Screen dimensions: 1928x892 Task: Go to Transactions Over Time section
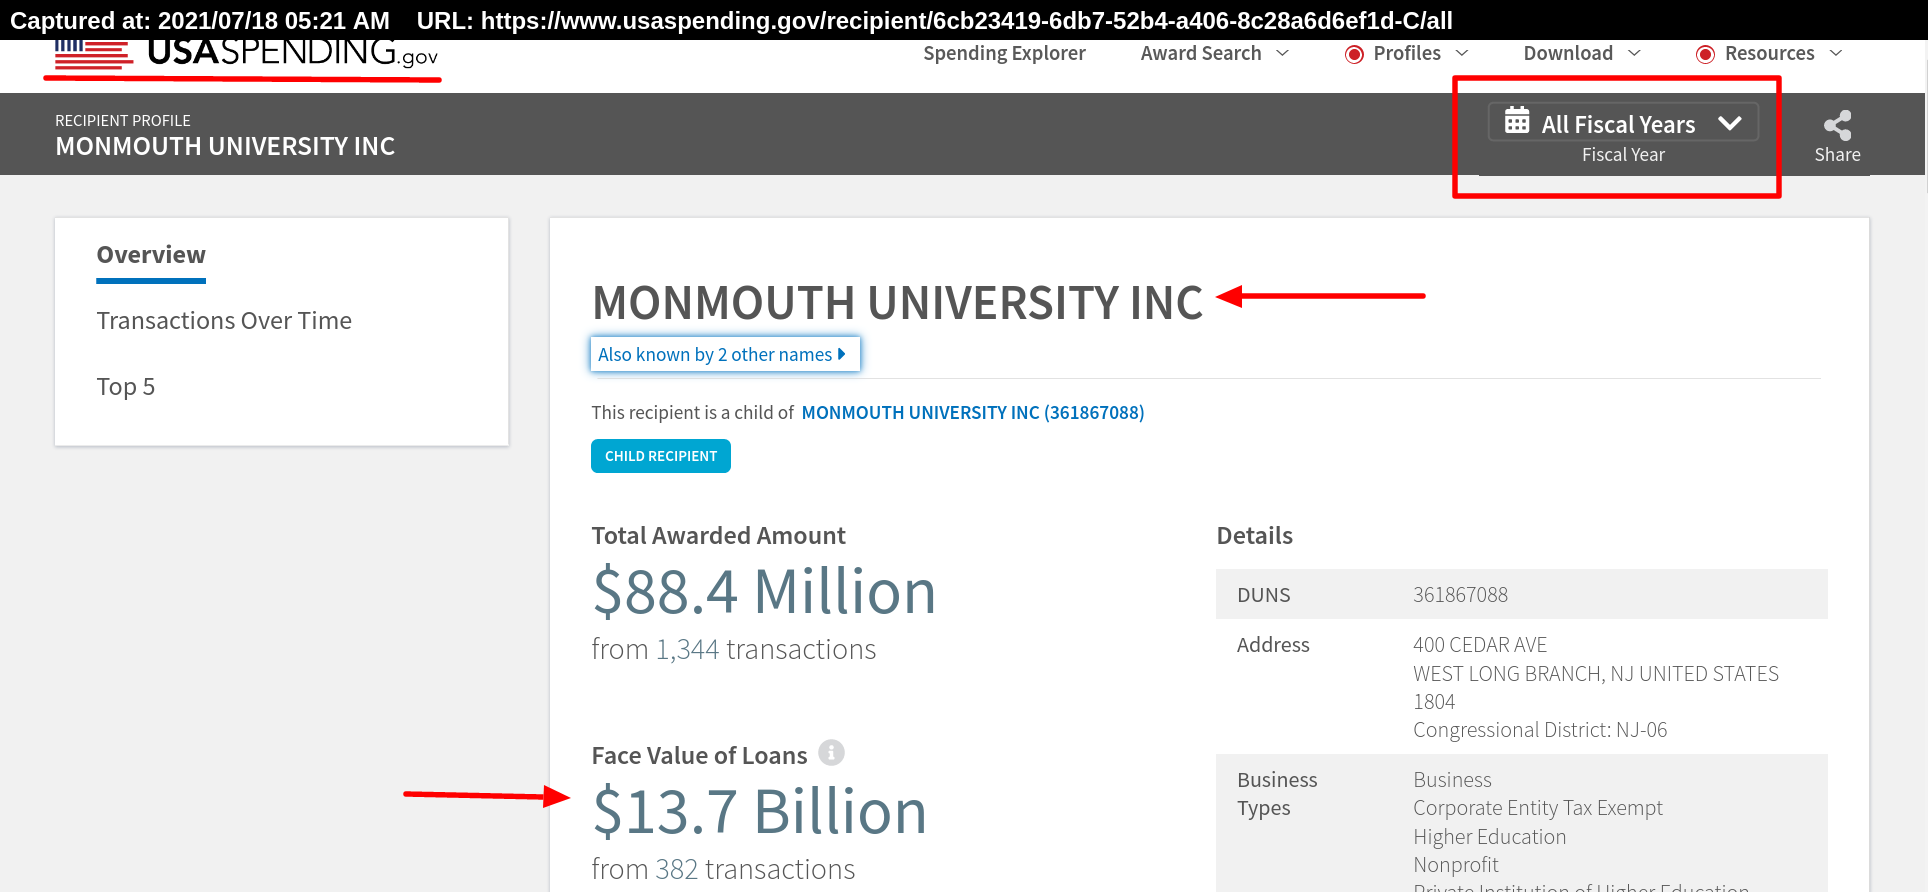(x=224, y=321)
